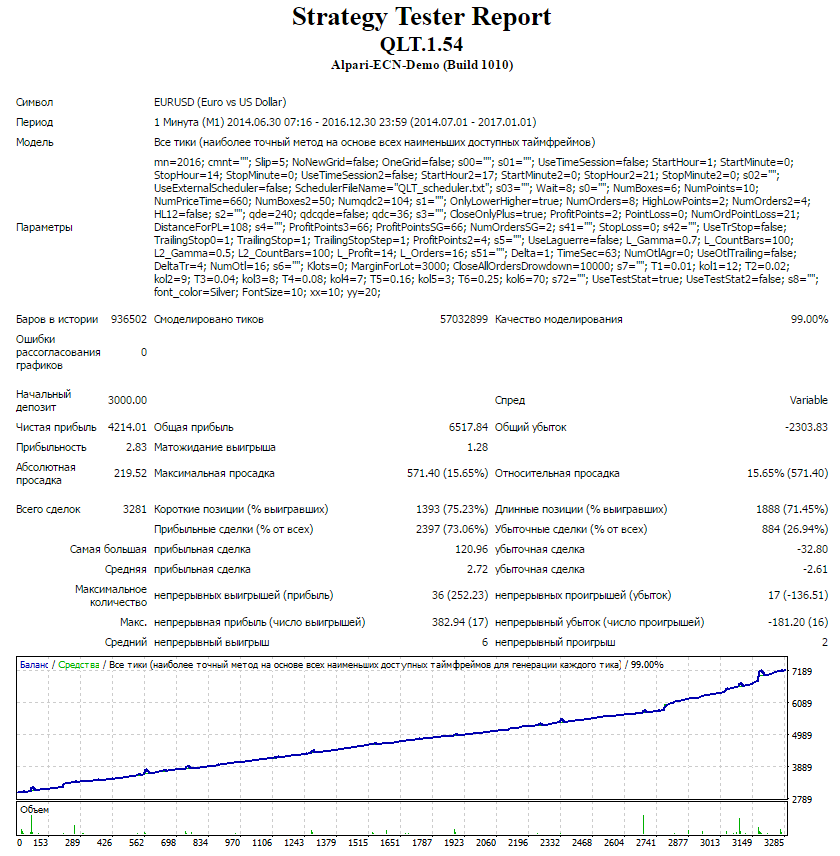Click maximal drawdown value '571.40 (15.65%)'
The height and width of the screenshot is (856, 840).
[x=448, y=473]
